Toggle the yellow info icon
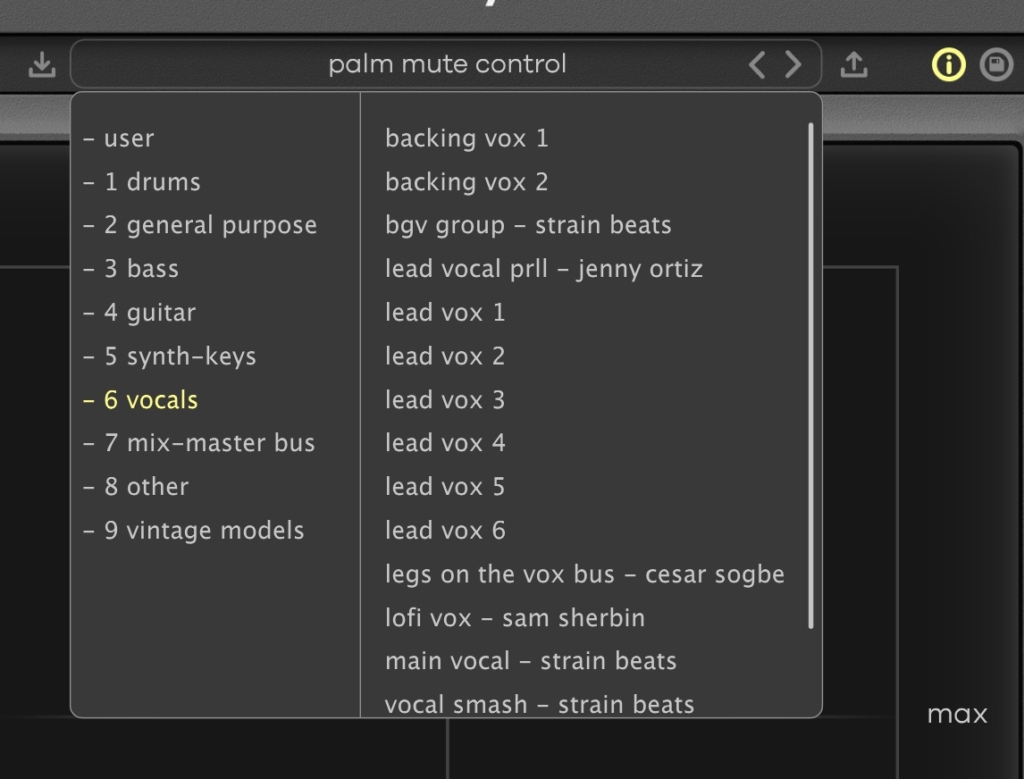 (948, 66)
